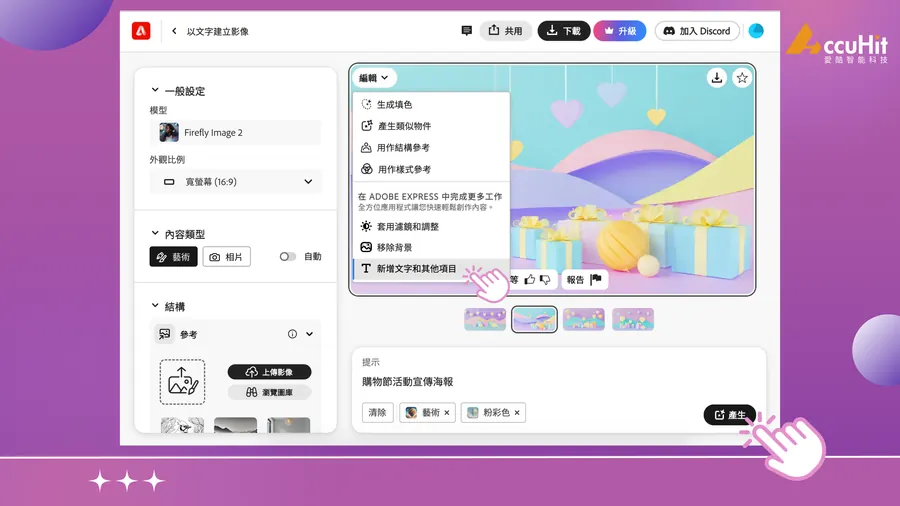Click the 清除 clear button
The image size is (900, 506).
377,412
